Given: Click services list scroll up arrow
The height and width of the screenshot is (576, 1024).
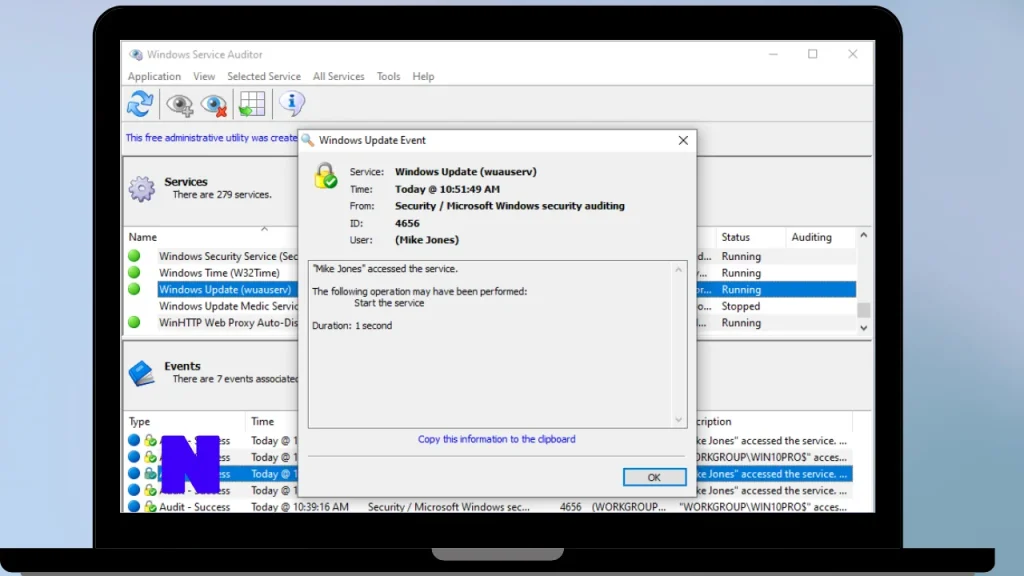Looking at the screenshot, I should pos(863,235).
